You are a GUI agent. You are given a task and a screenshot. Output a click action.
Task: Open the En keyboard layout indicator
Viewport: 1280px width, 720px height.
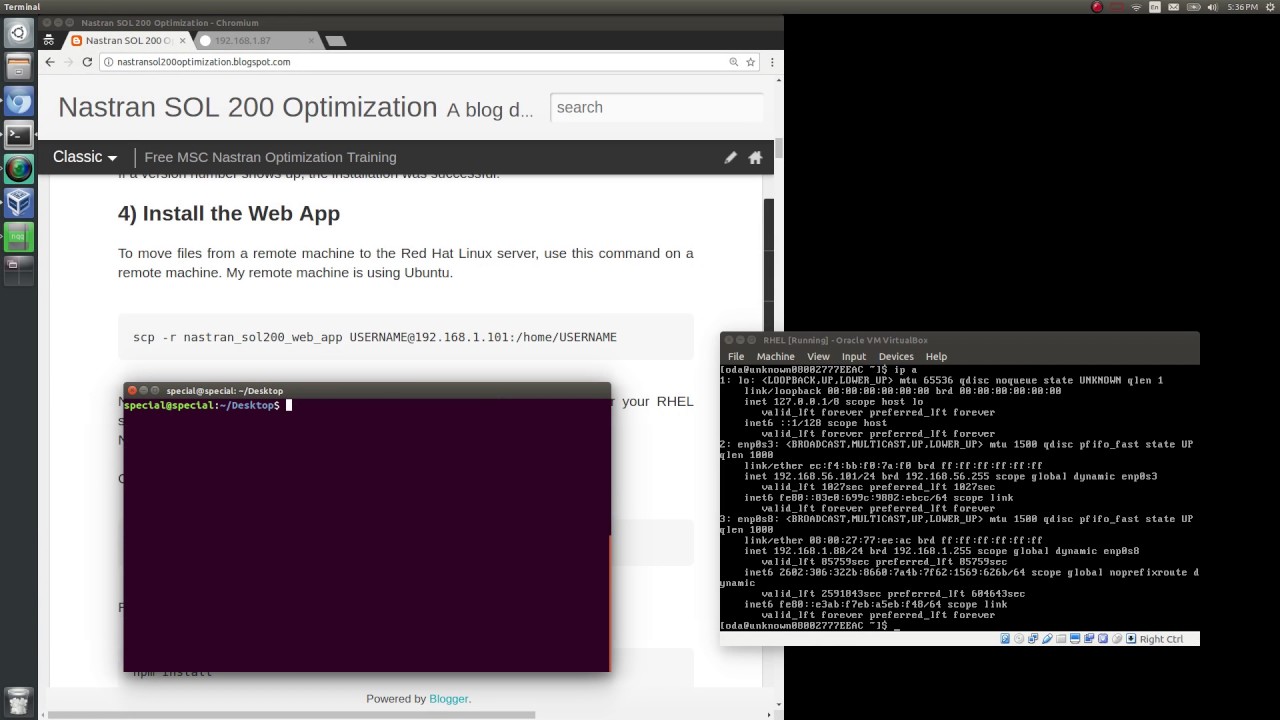coord(1155,7)
